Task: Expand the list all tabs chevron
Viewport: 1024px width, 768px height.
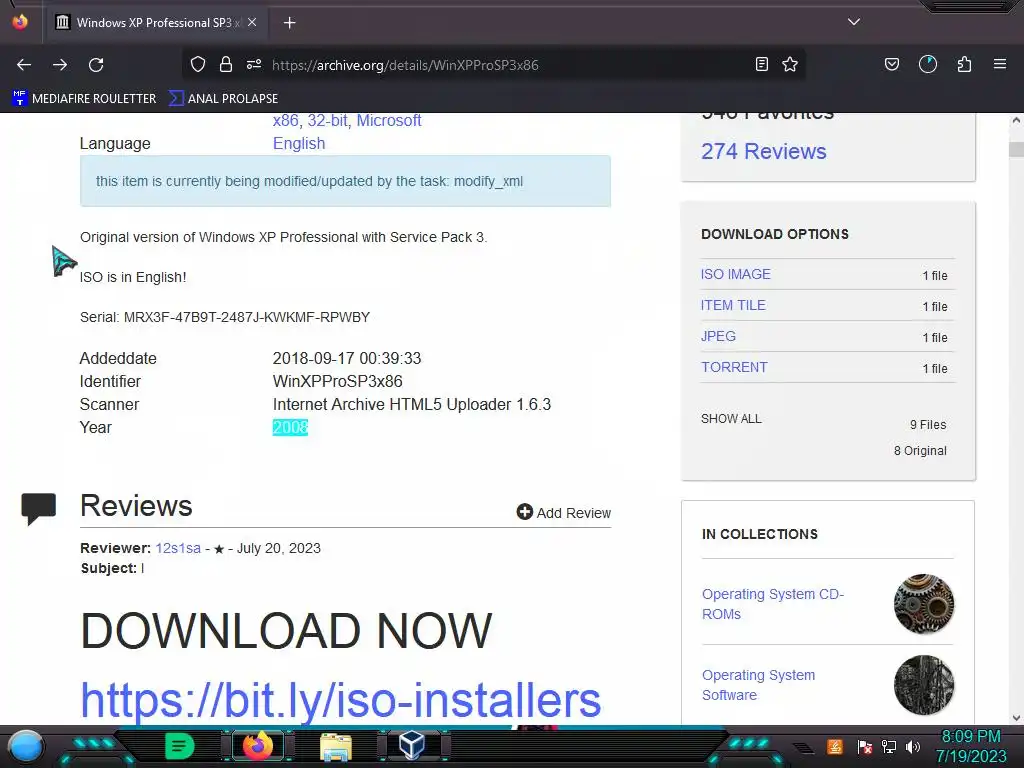Action: pyautogui.click(x=854, y=22)
